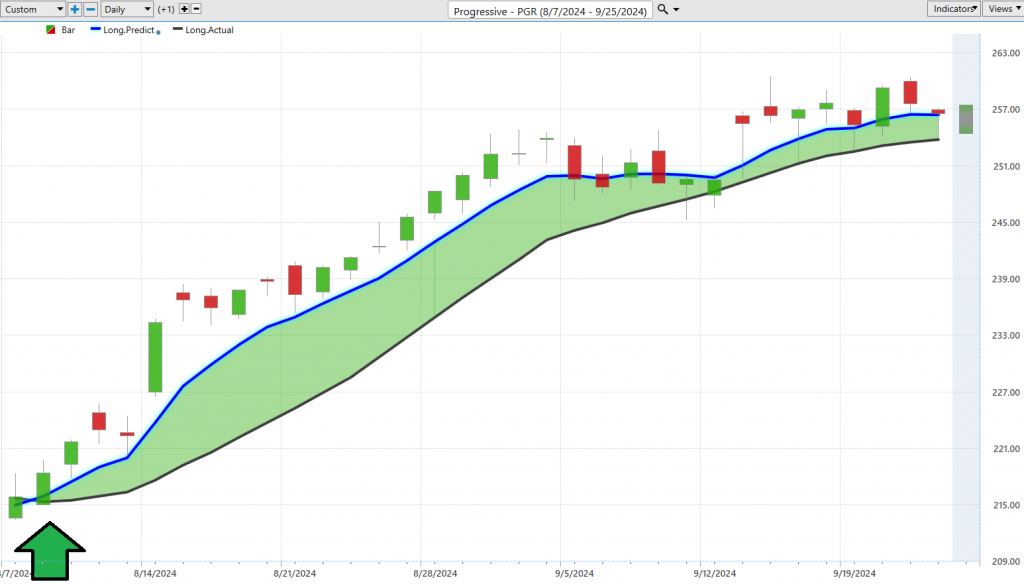Expand the arrow beside the search icon
Screen dimensions: 1024x584
(x=676, y=10)
